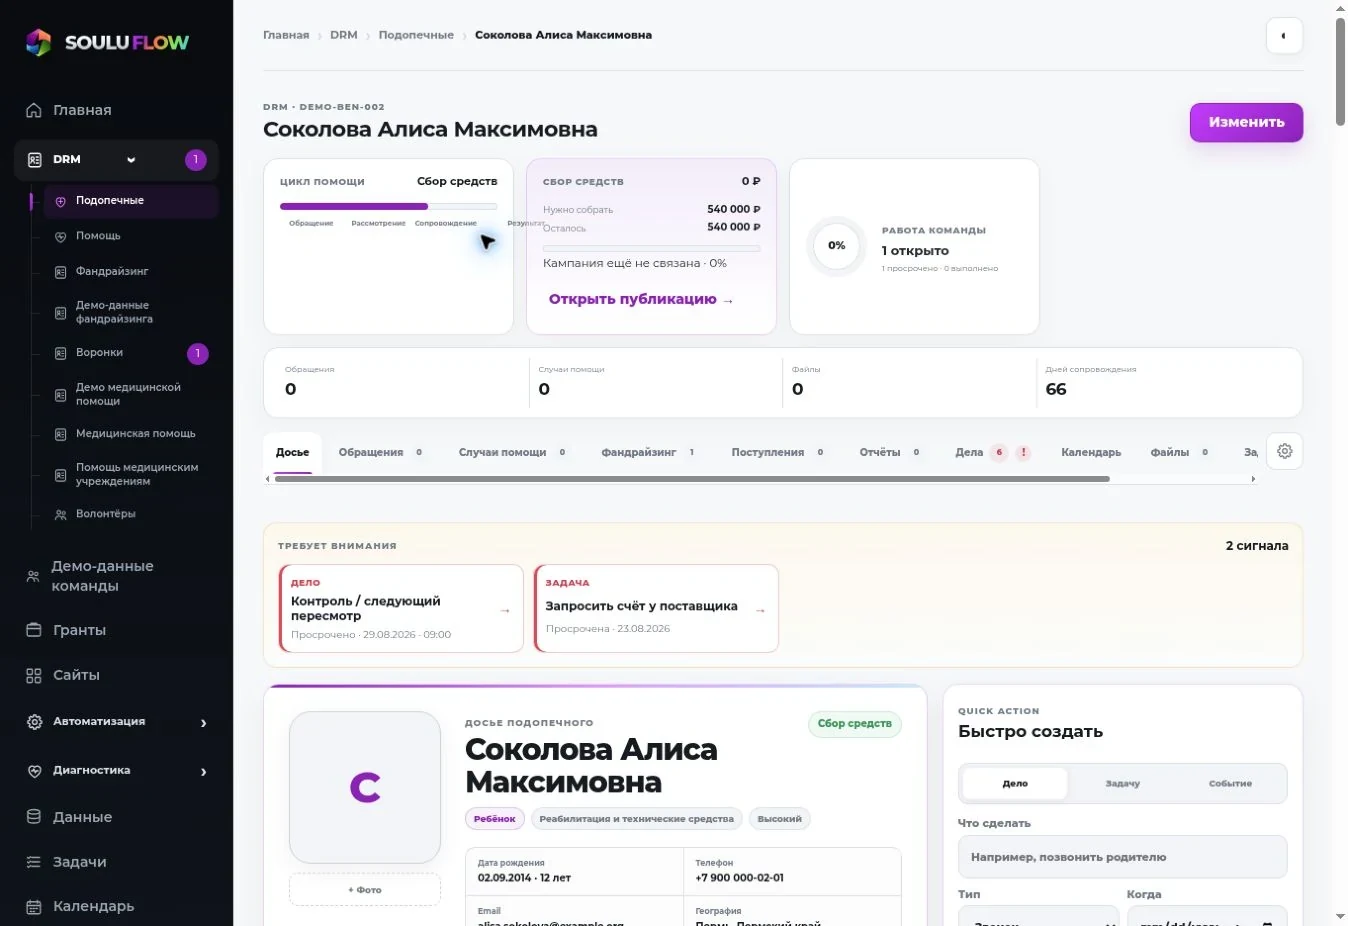
Task: Click Открыть публикацию link
Action: [x=641, y=299]
